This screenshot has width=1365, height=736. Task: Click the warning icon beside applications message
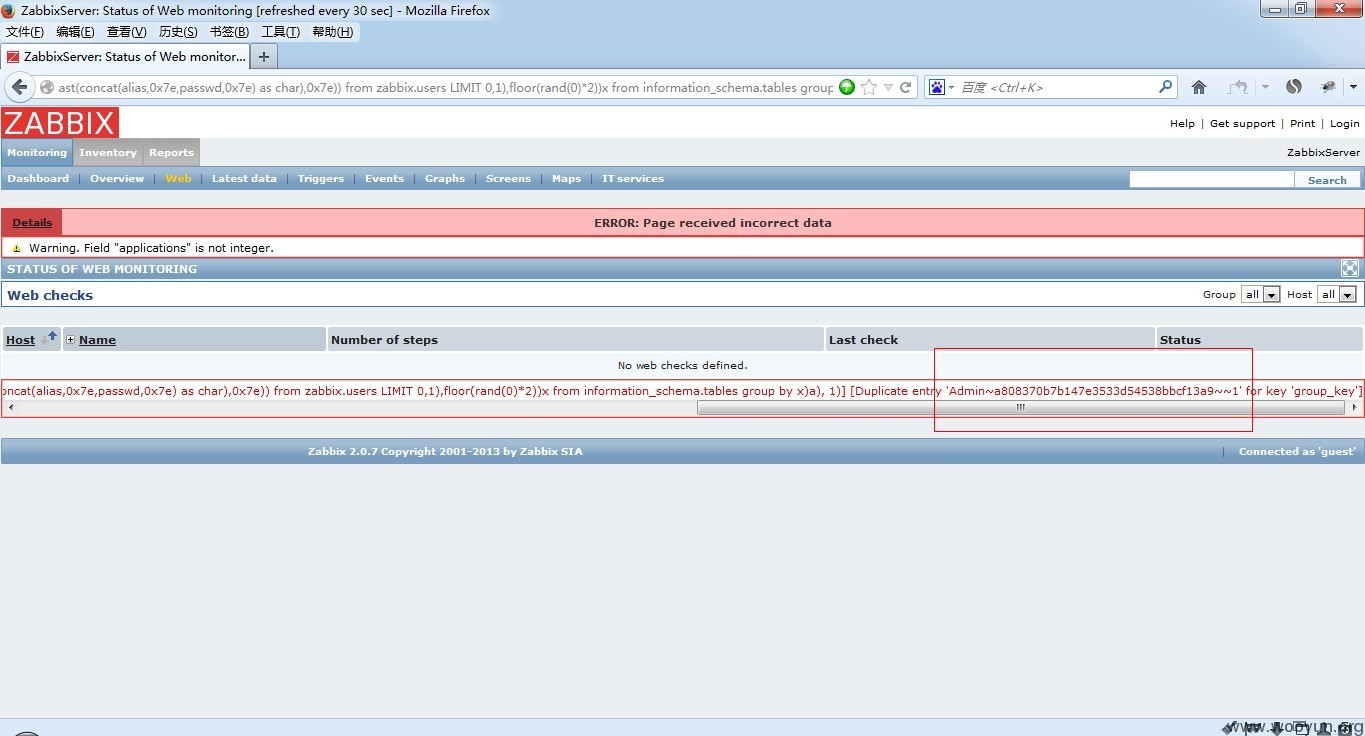16,248
